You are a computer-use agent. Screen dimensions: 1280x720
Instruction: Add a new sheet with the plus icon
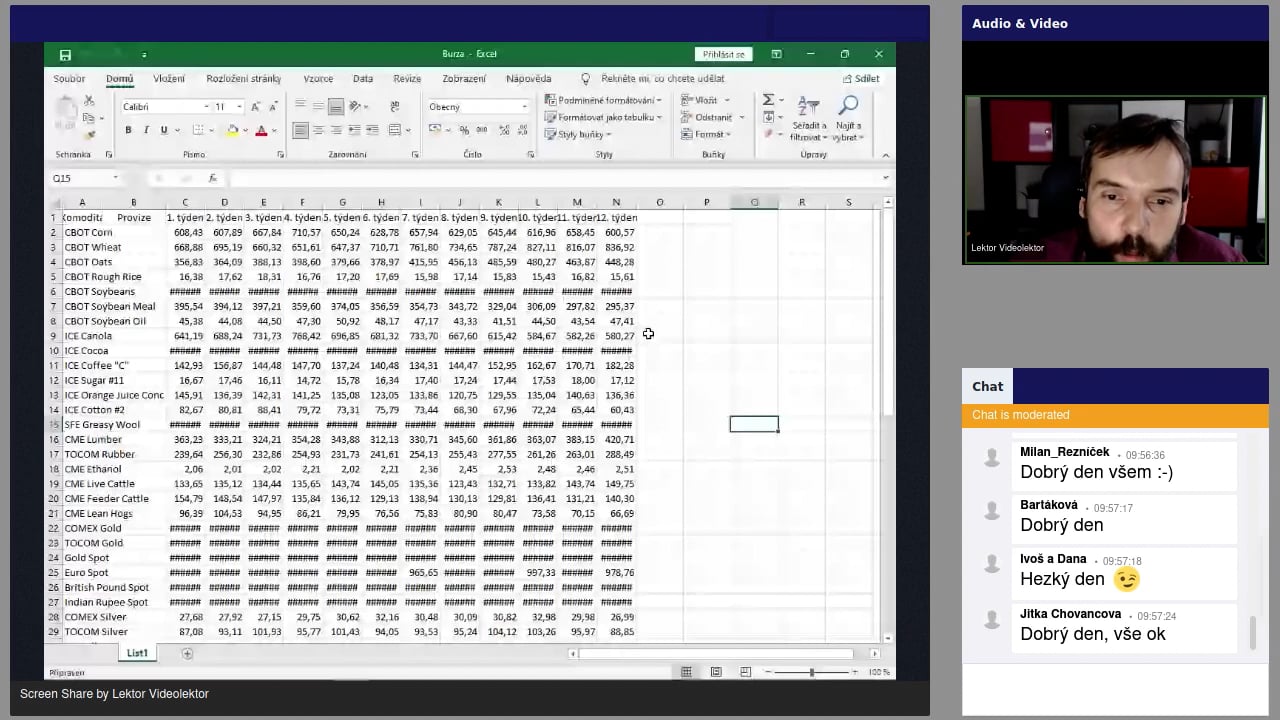point(187,654)
